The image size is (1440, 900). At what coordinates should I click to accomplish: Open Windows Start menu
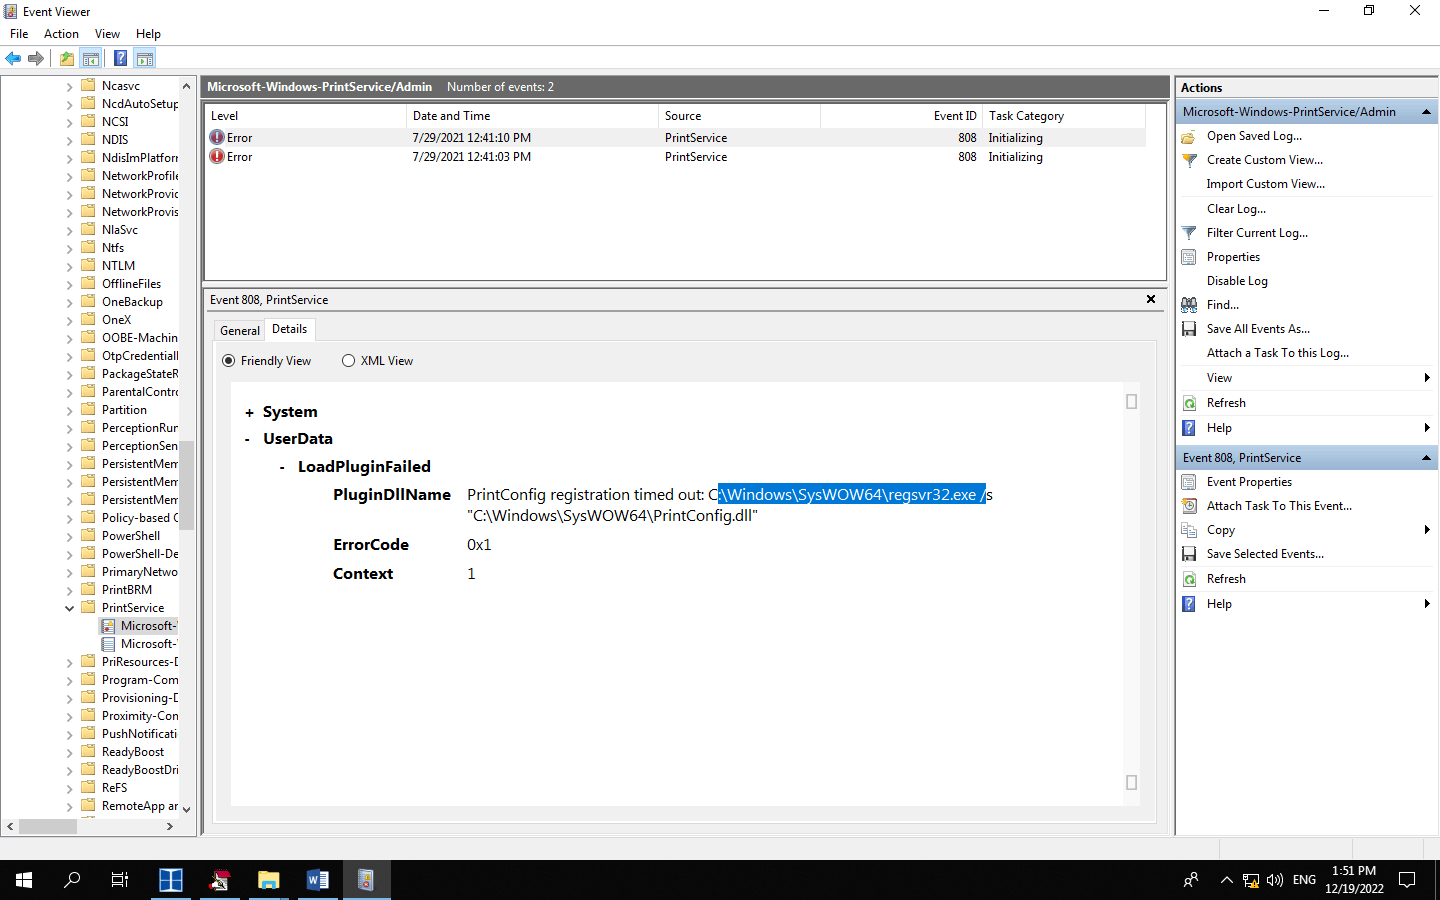tap(24, 880)
